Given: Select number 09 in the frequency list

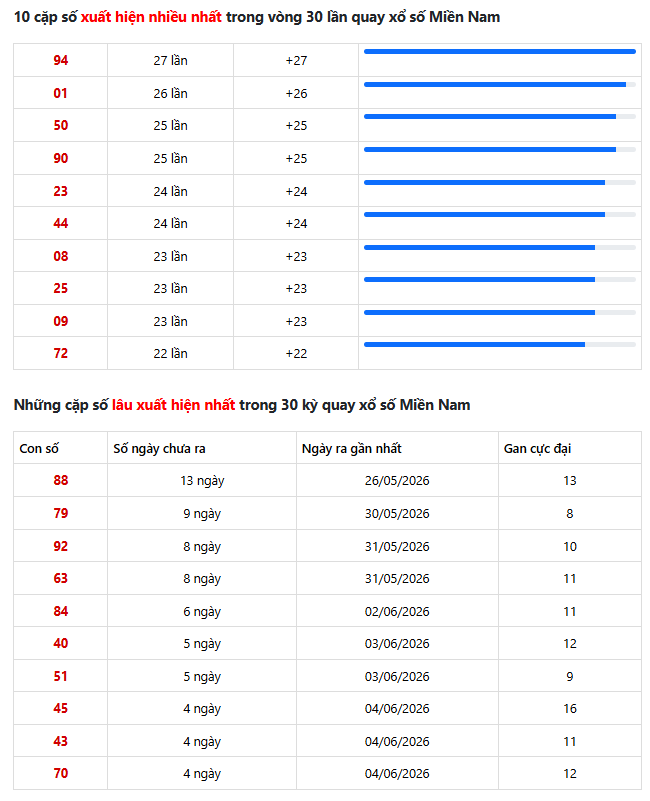Looking at the screenshot, I should click(60, 321).
